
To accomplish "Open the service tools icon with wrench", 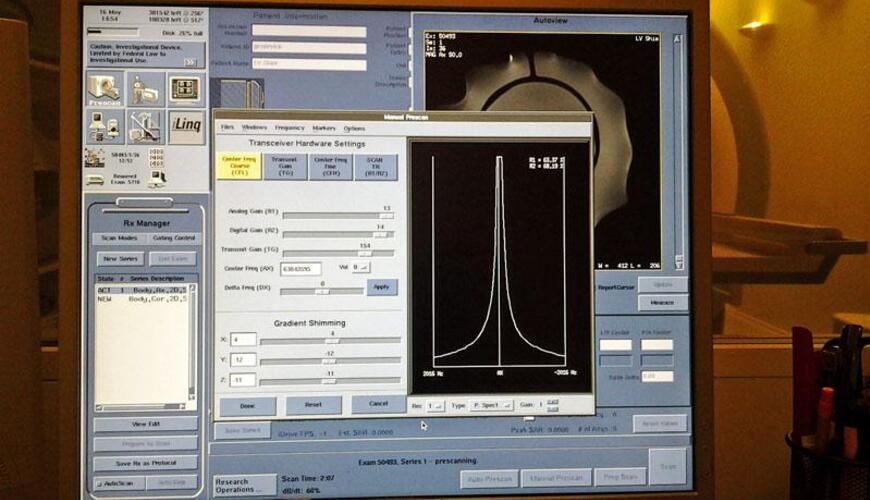I will point(145,127).
